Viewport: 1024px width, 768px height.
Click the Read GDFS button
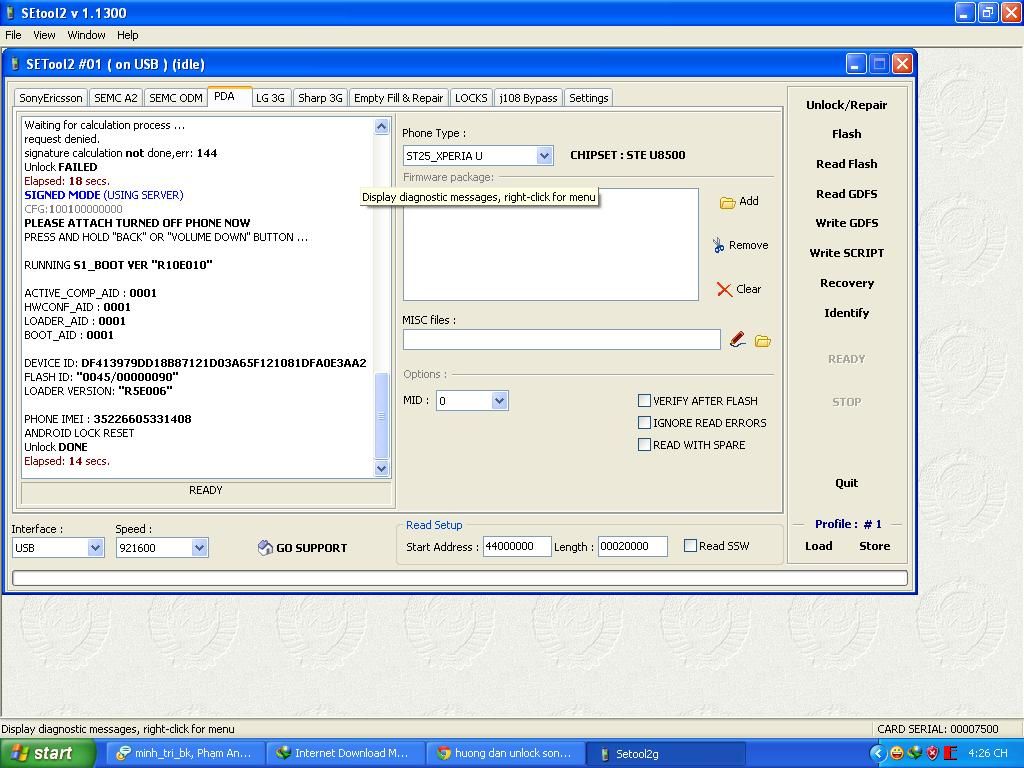(846, 194)
